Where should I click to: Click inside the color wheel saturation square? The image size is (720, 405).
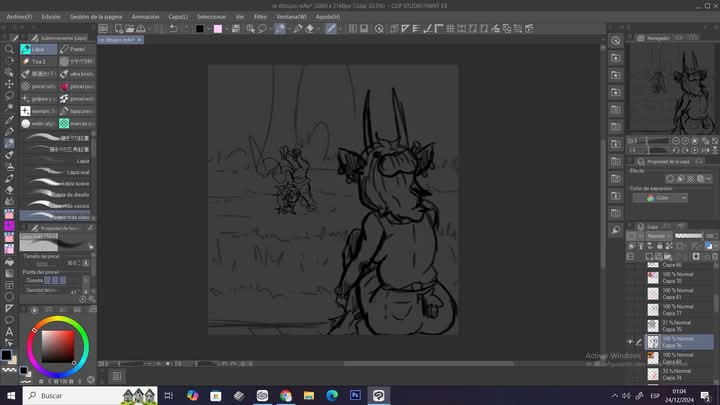pyautogui.click(x=58, y=347)
